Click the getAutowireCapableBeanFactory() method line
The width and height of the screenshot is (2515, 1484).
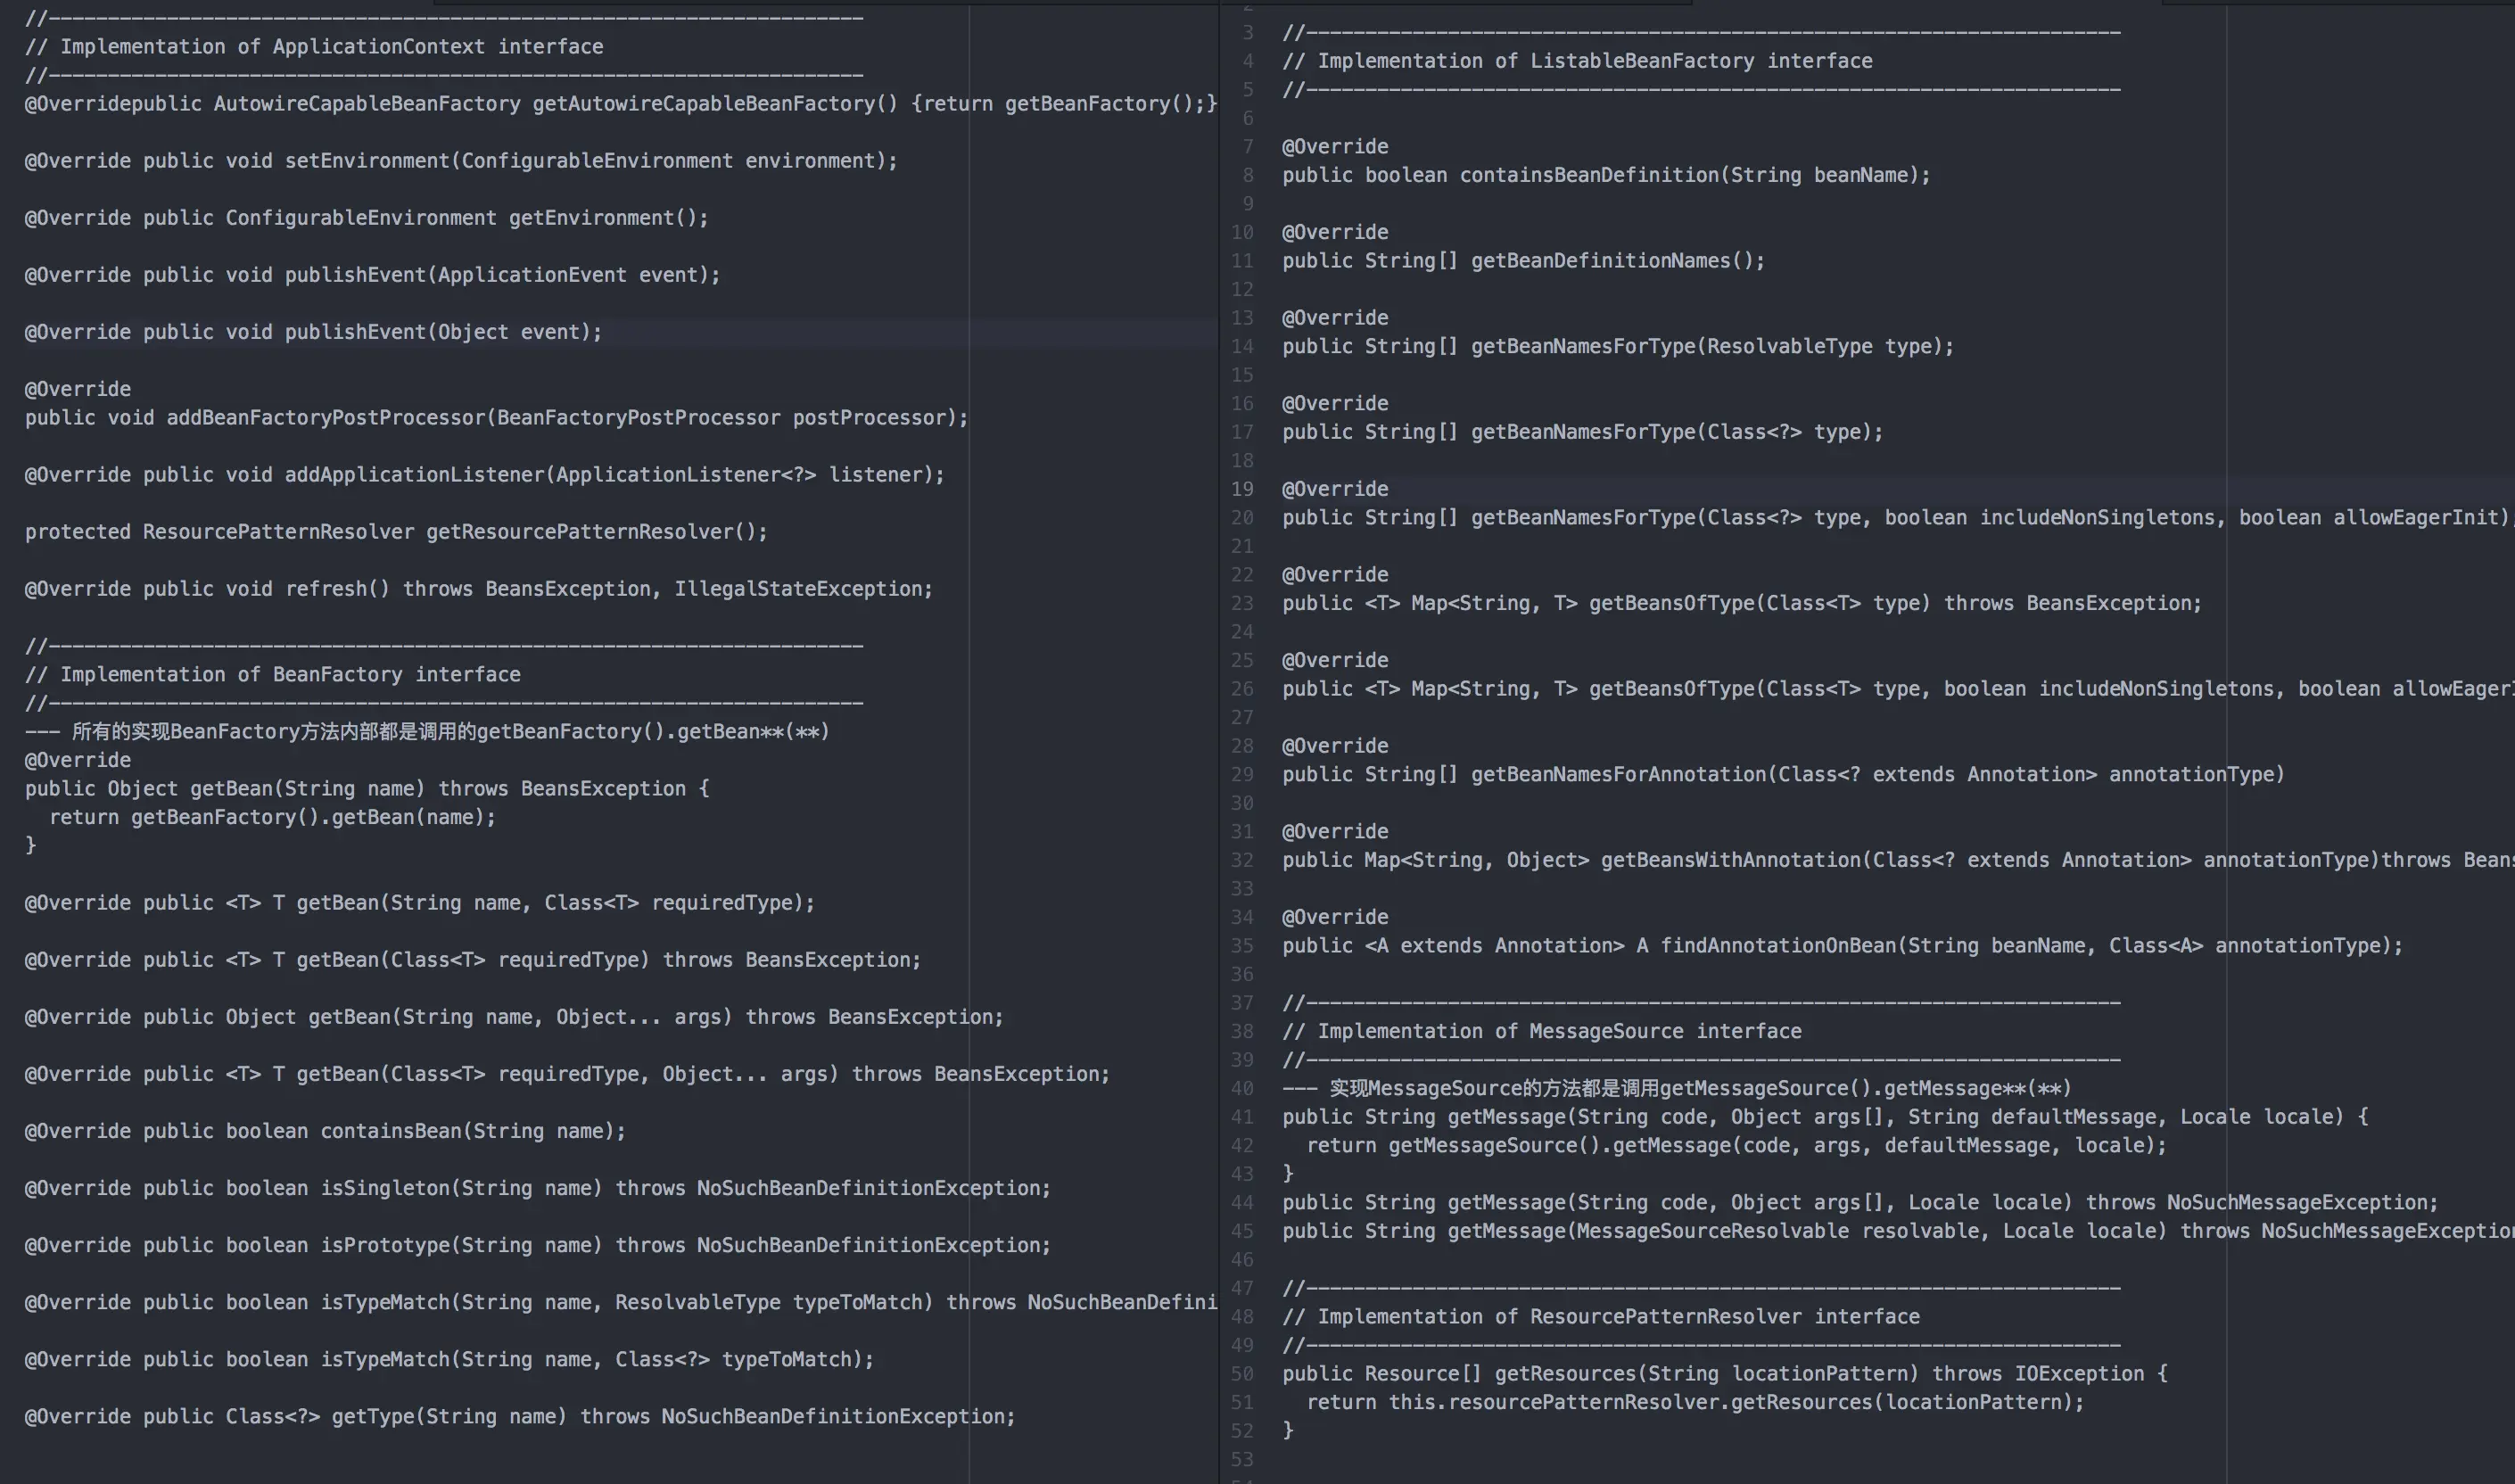621,103
